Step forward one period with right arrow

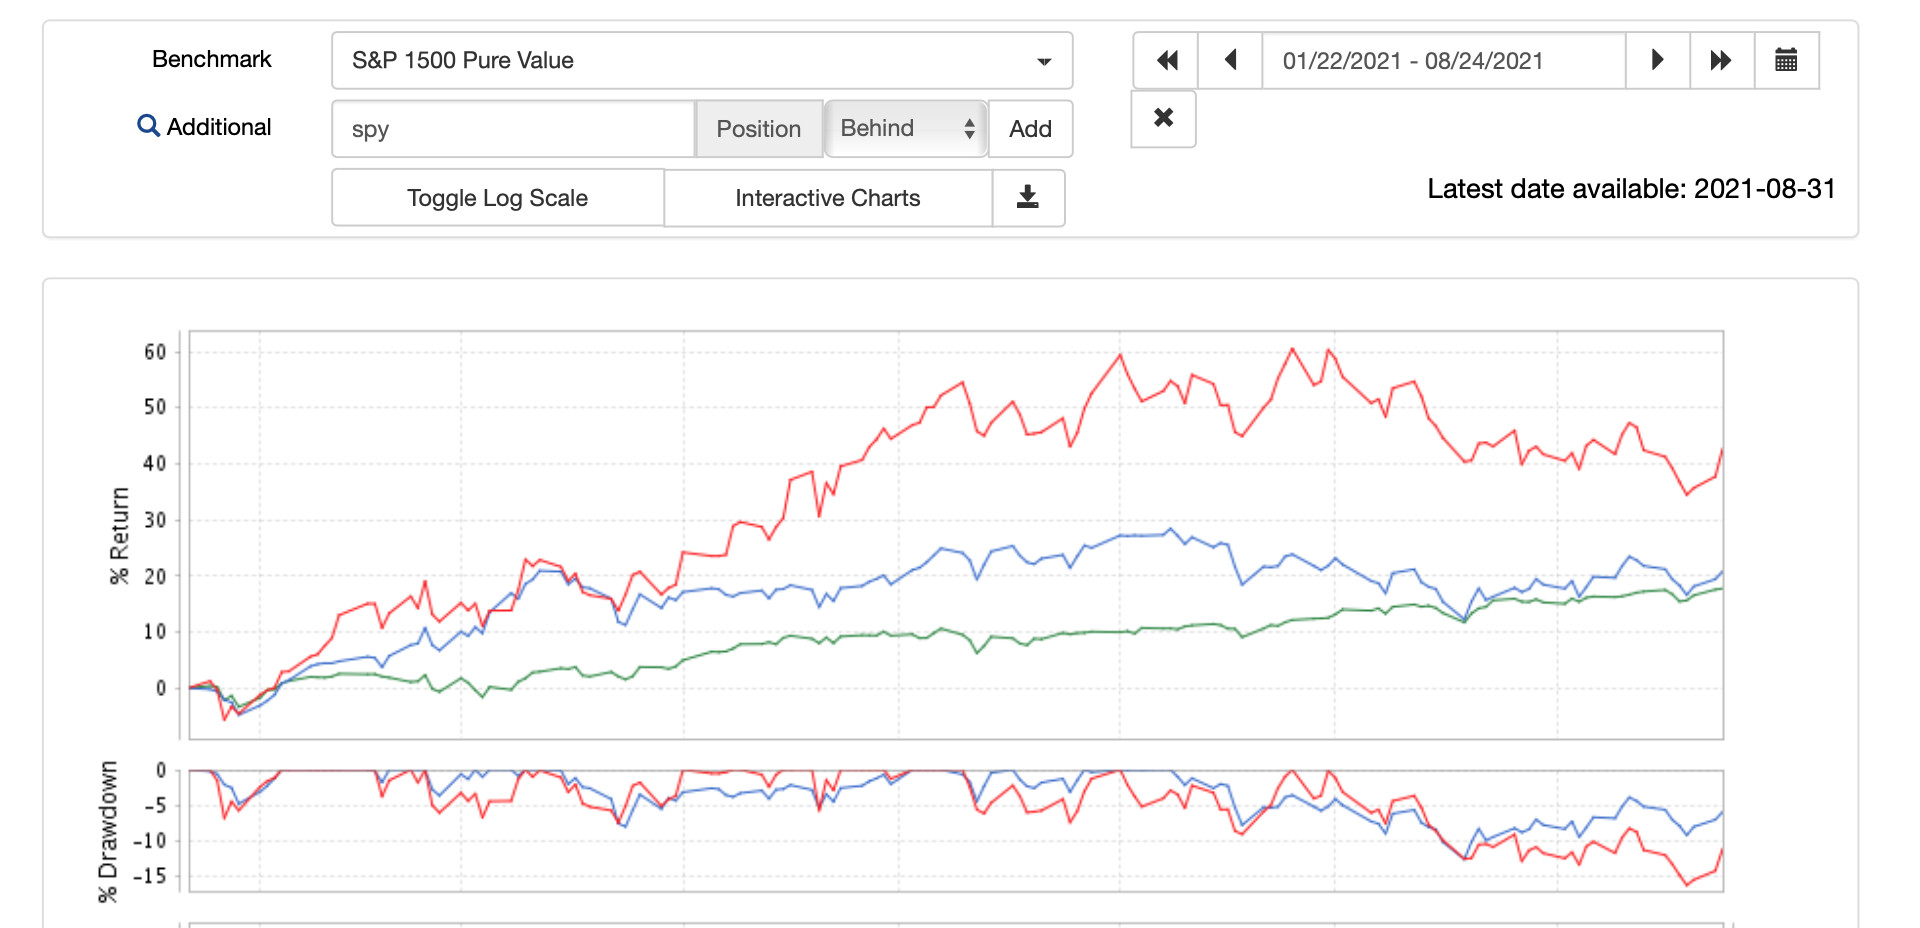pyautogui.click(x=1657, y=61)
